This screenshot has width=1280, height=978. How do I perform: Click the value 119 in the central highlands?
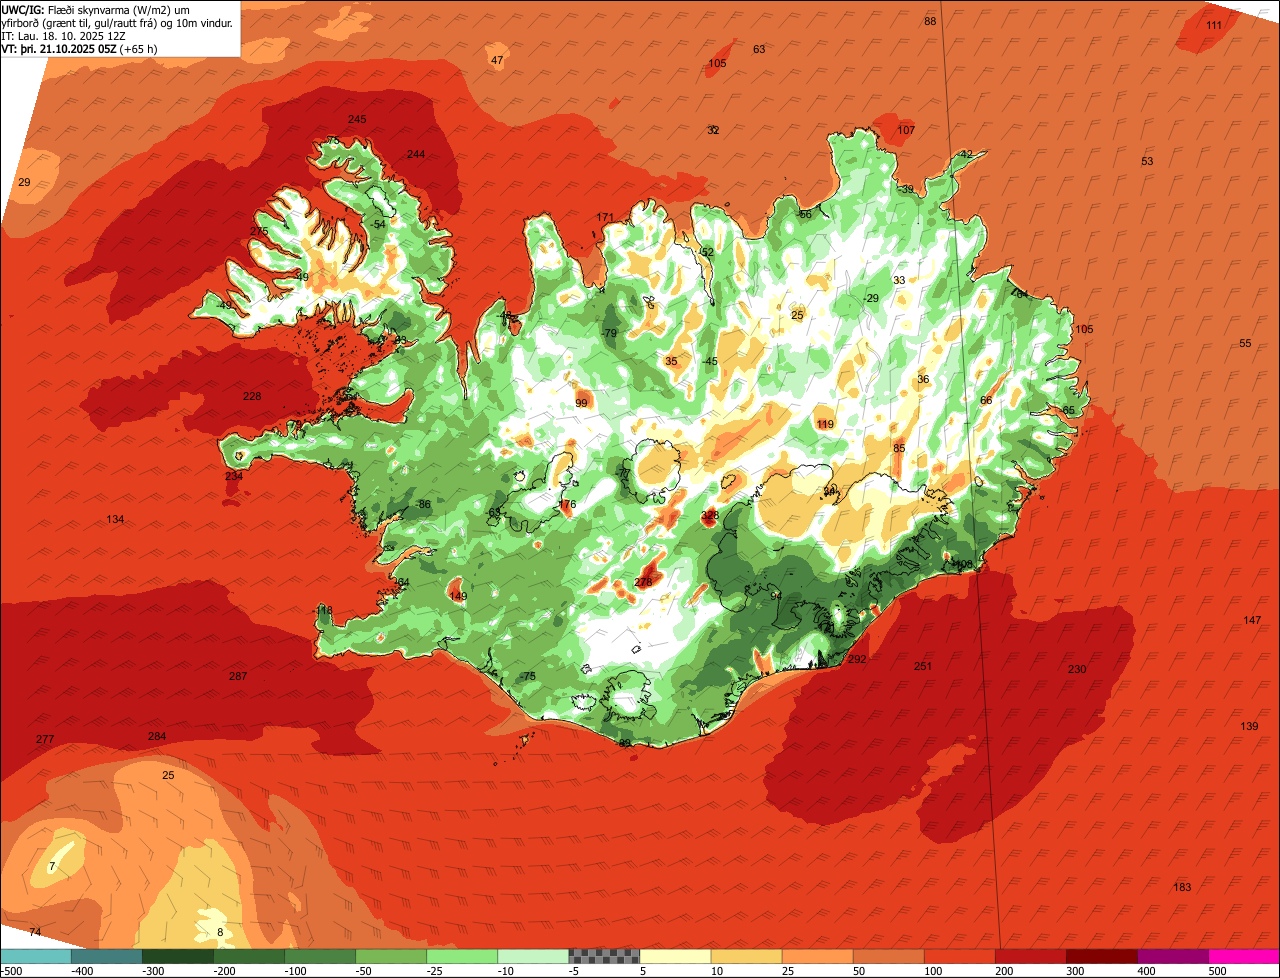point(825,425)
